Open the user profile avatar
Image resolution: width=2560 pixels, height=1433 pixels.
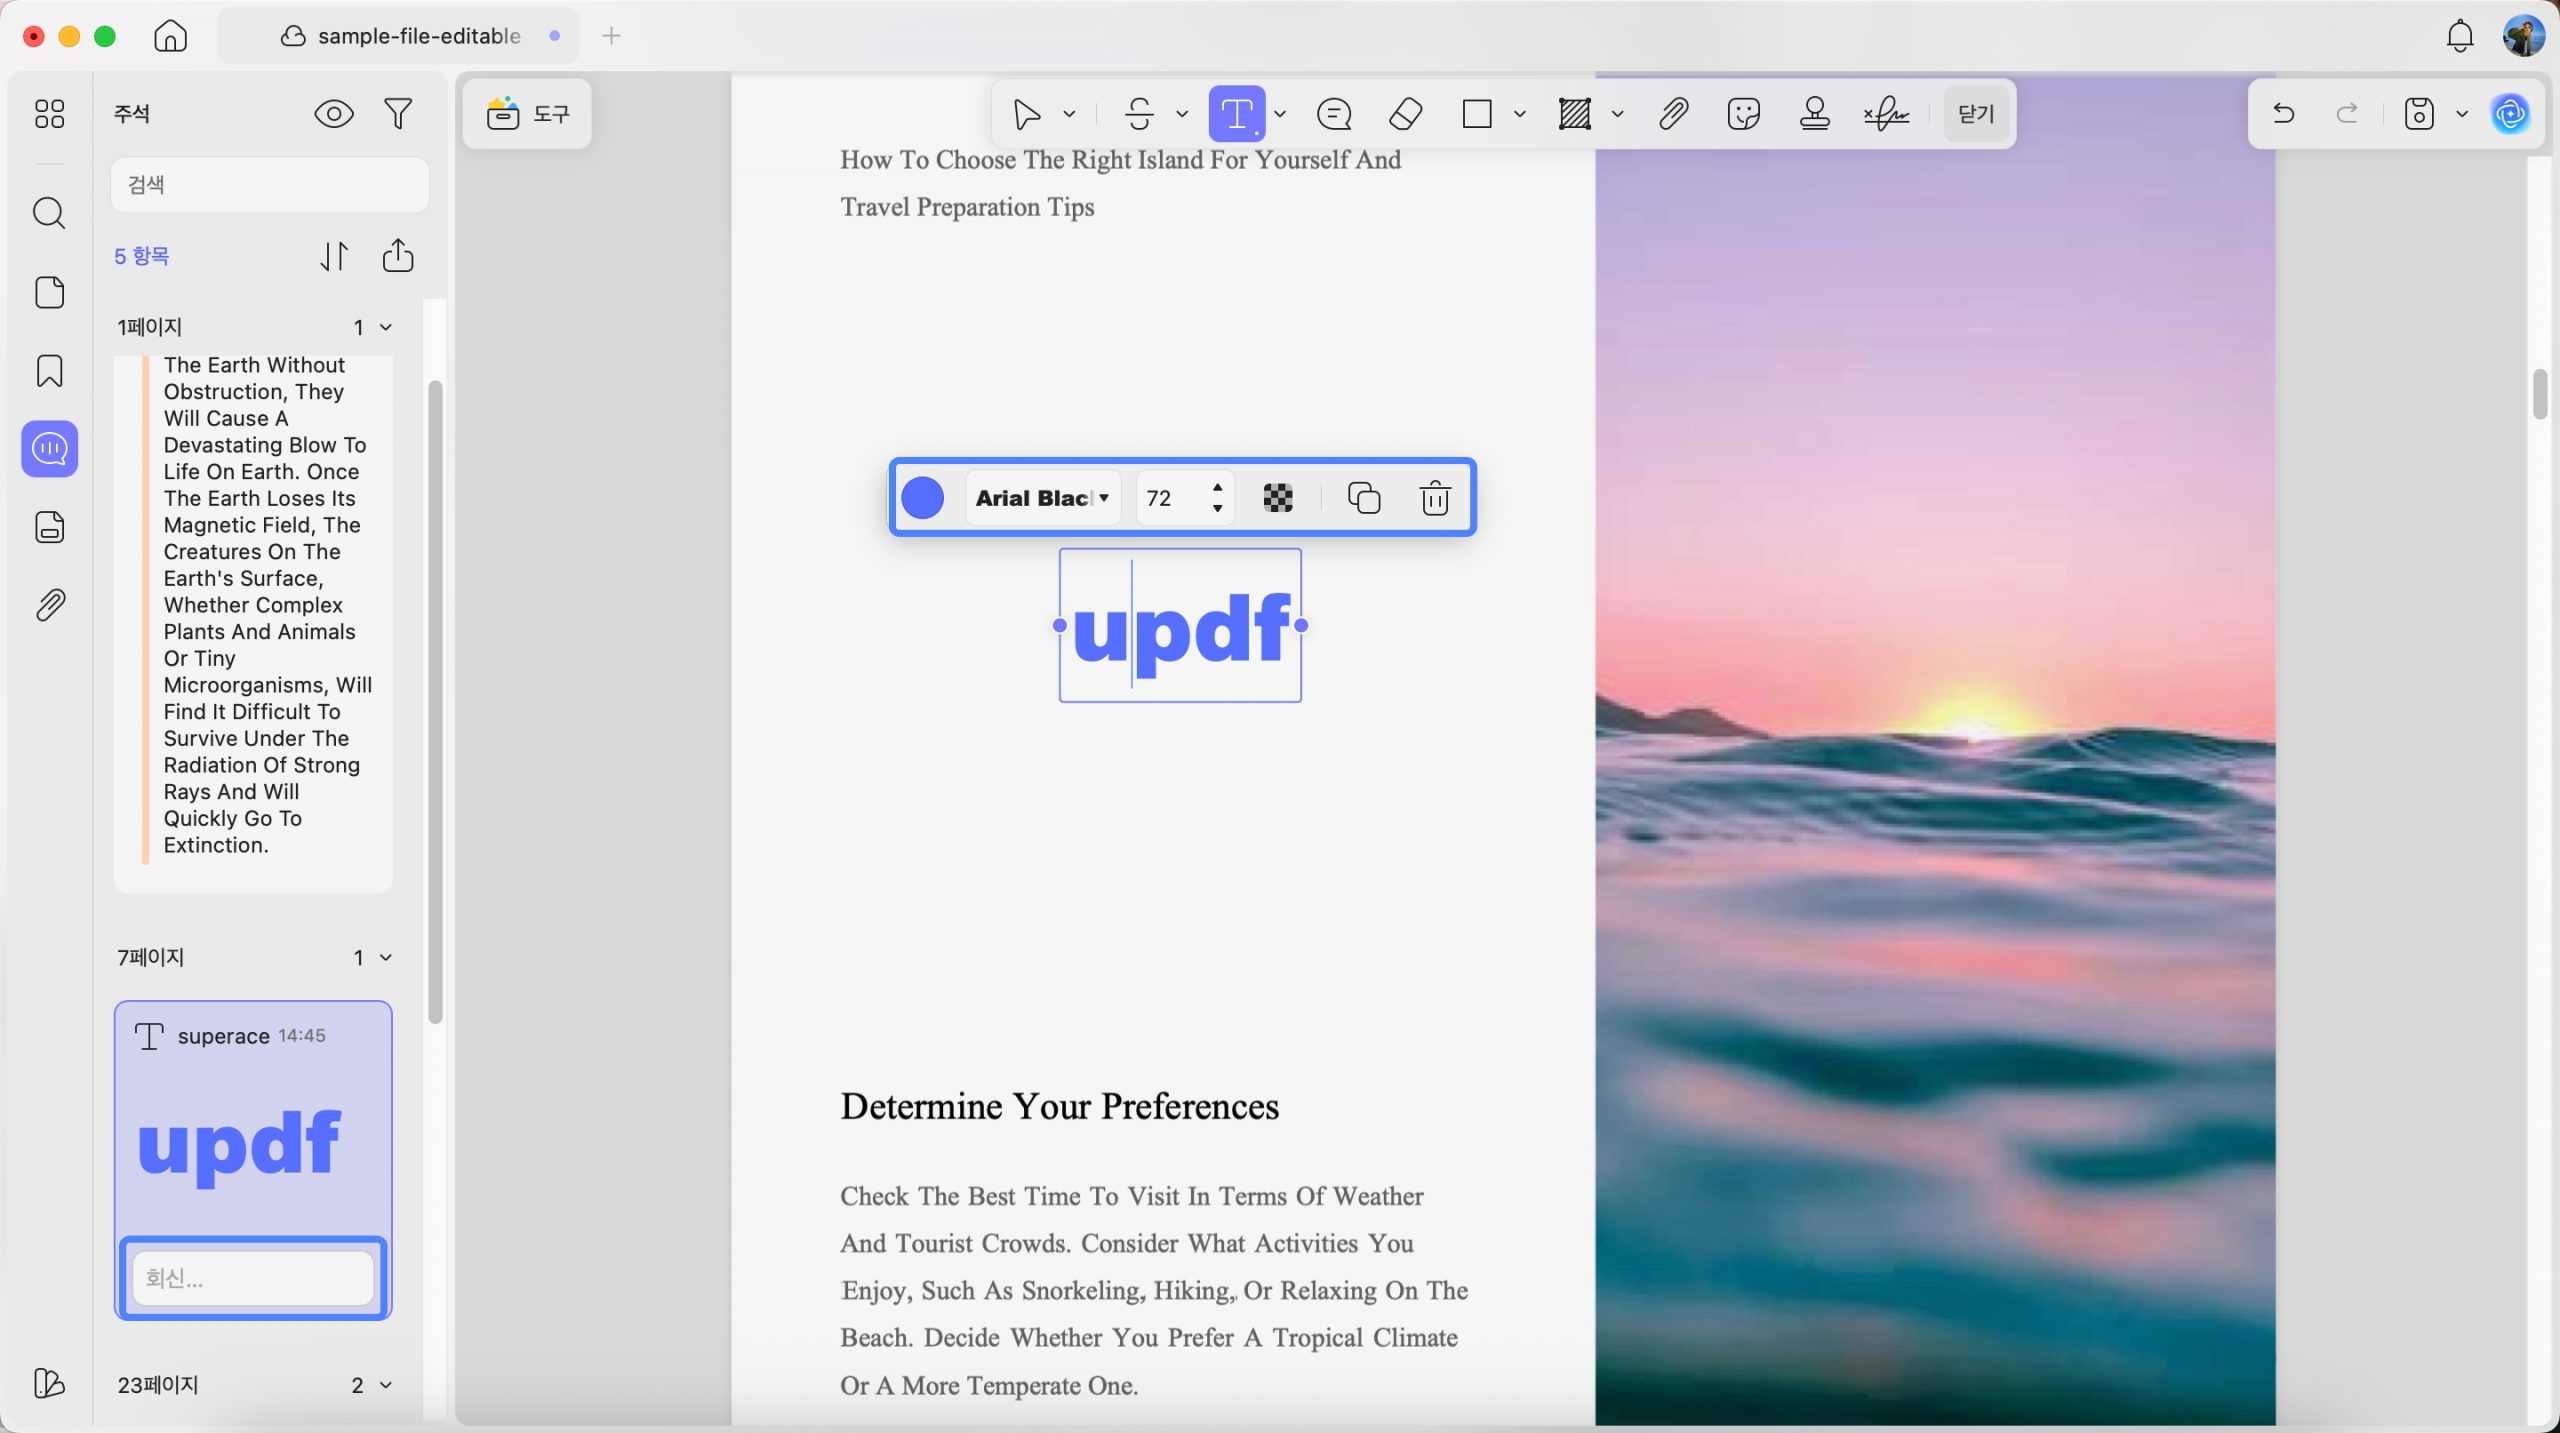point(2523,36)
